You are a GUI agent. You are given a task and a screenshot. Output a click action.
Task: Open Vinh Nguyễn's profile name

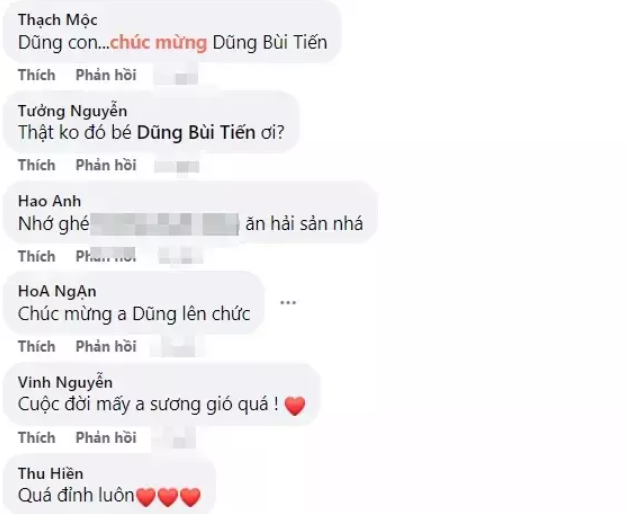coord(65,383)
